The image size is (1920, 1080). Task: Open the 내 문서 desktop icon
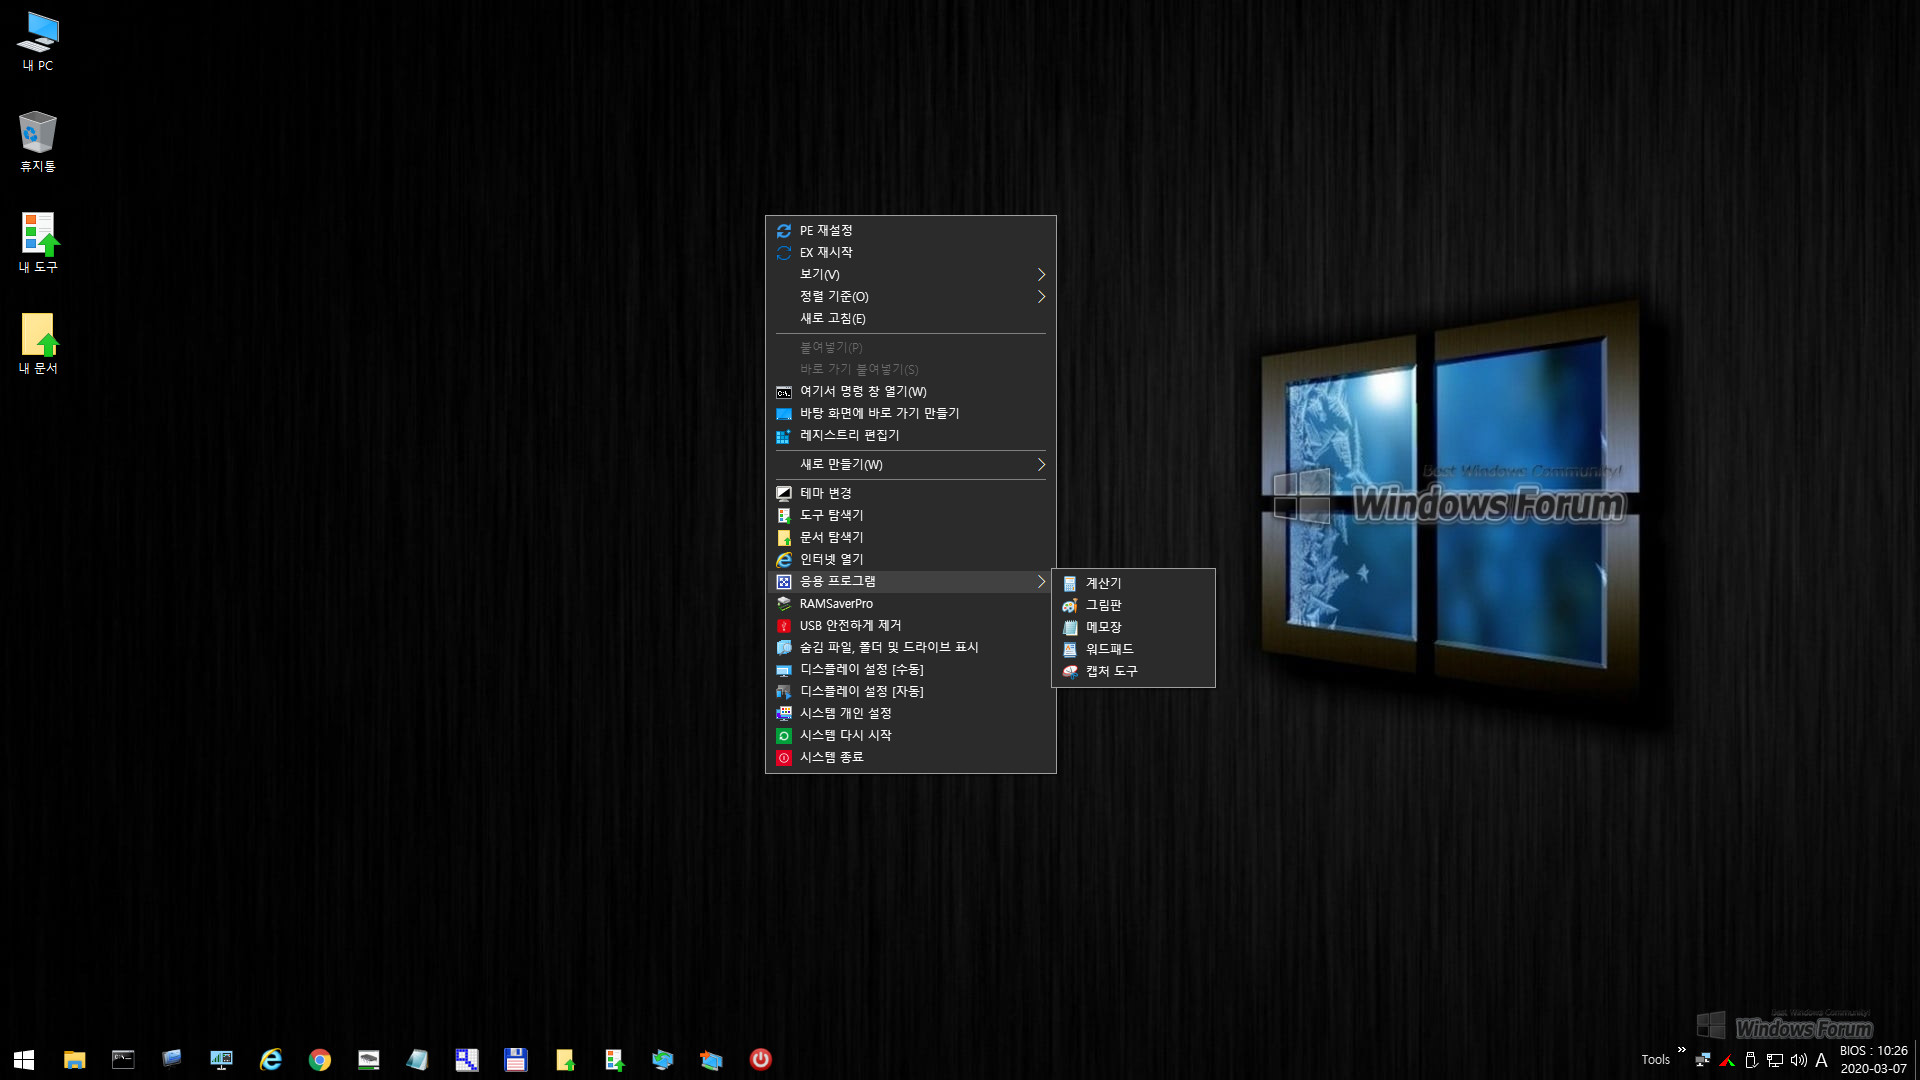tap(38, 344)
